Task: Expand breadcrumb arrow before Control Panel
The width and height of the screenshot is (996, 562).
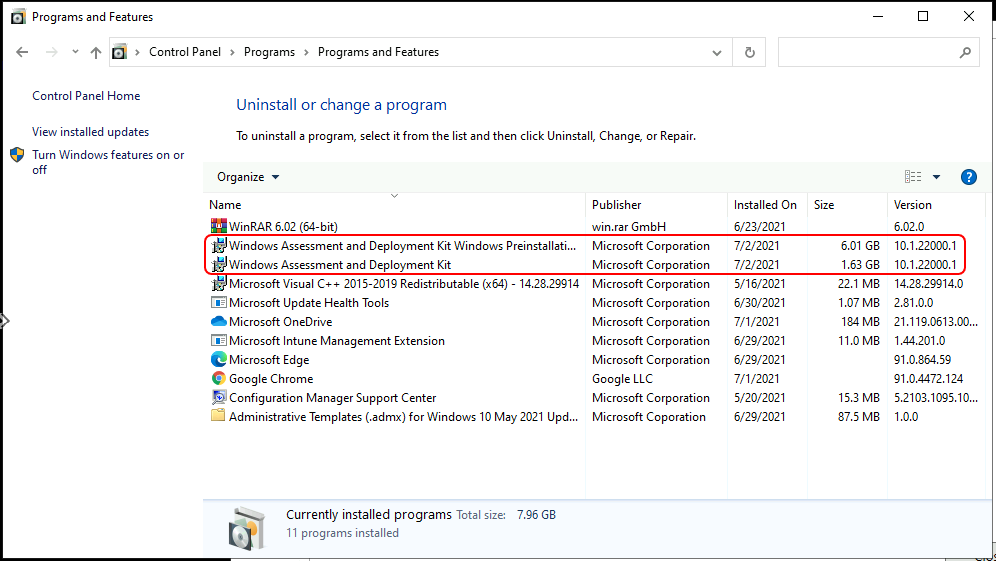Action: [x=137, y=52]
